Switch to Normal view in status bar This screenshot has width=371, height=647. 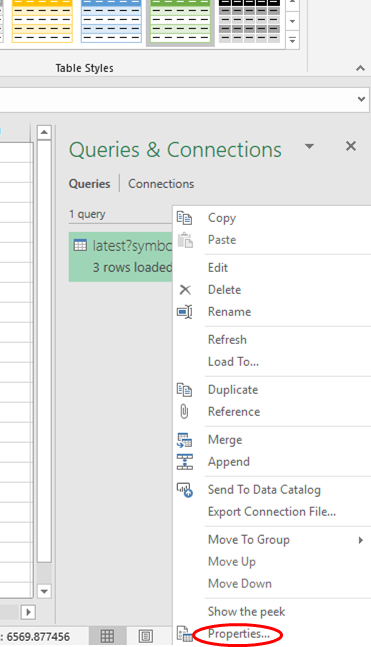pos(107,636)
